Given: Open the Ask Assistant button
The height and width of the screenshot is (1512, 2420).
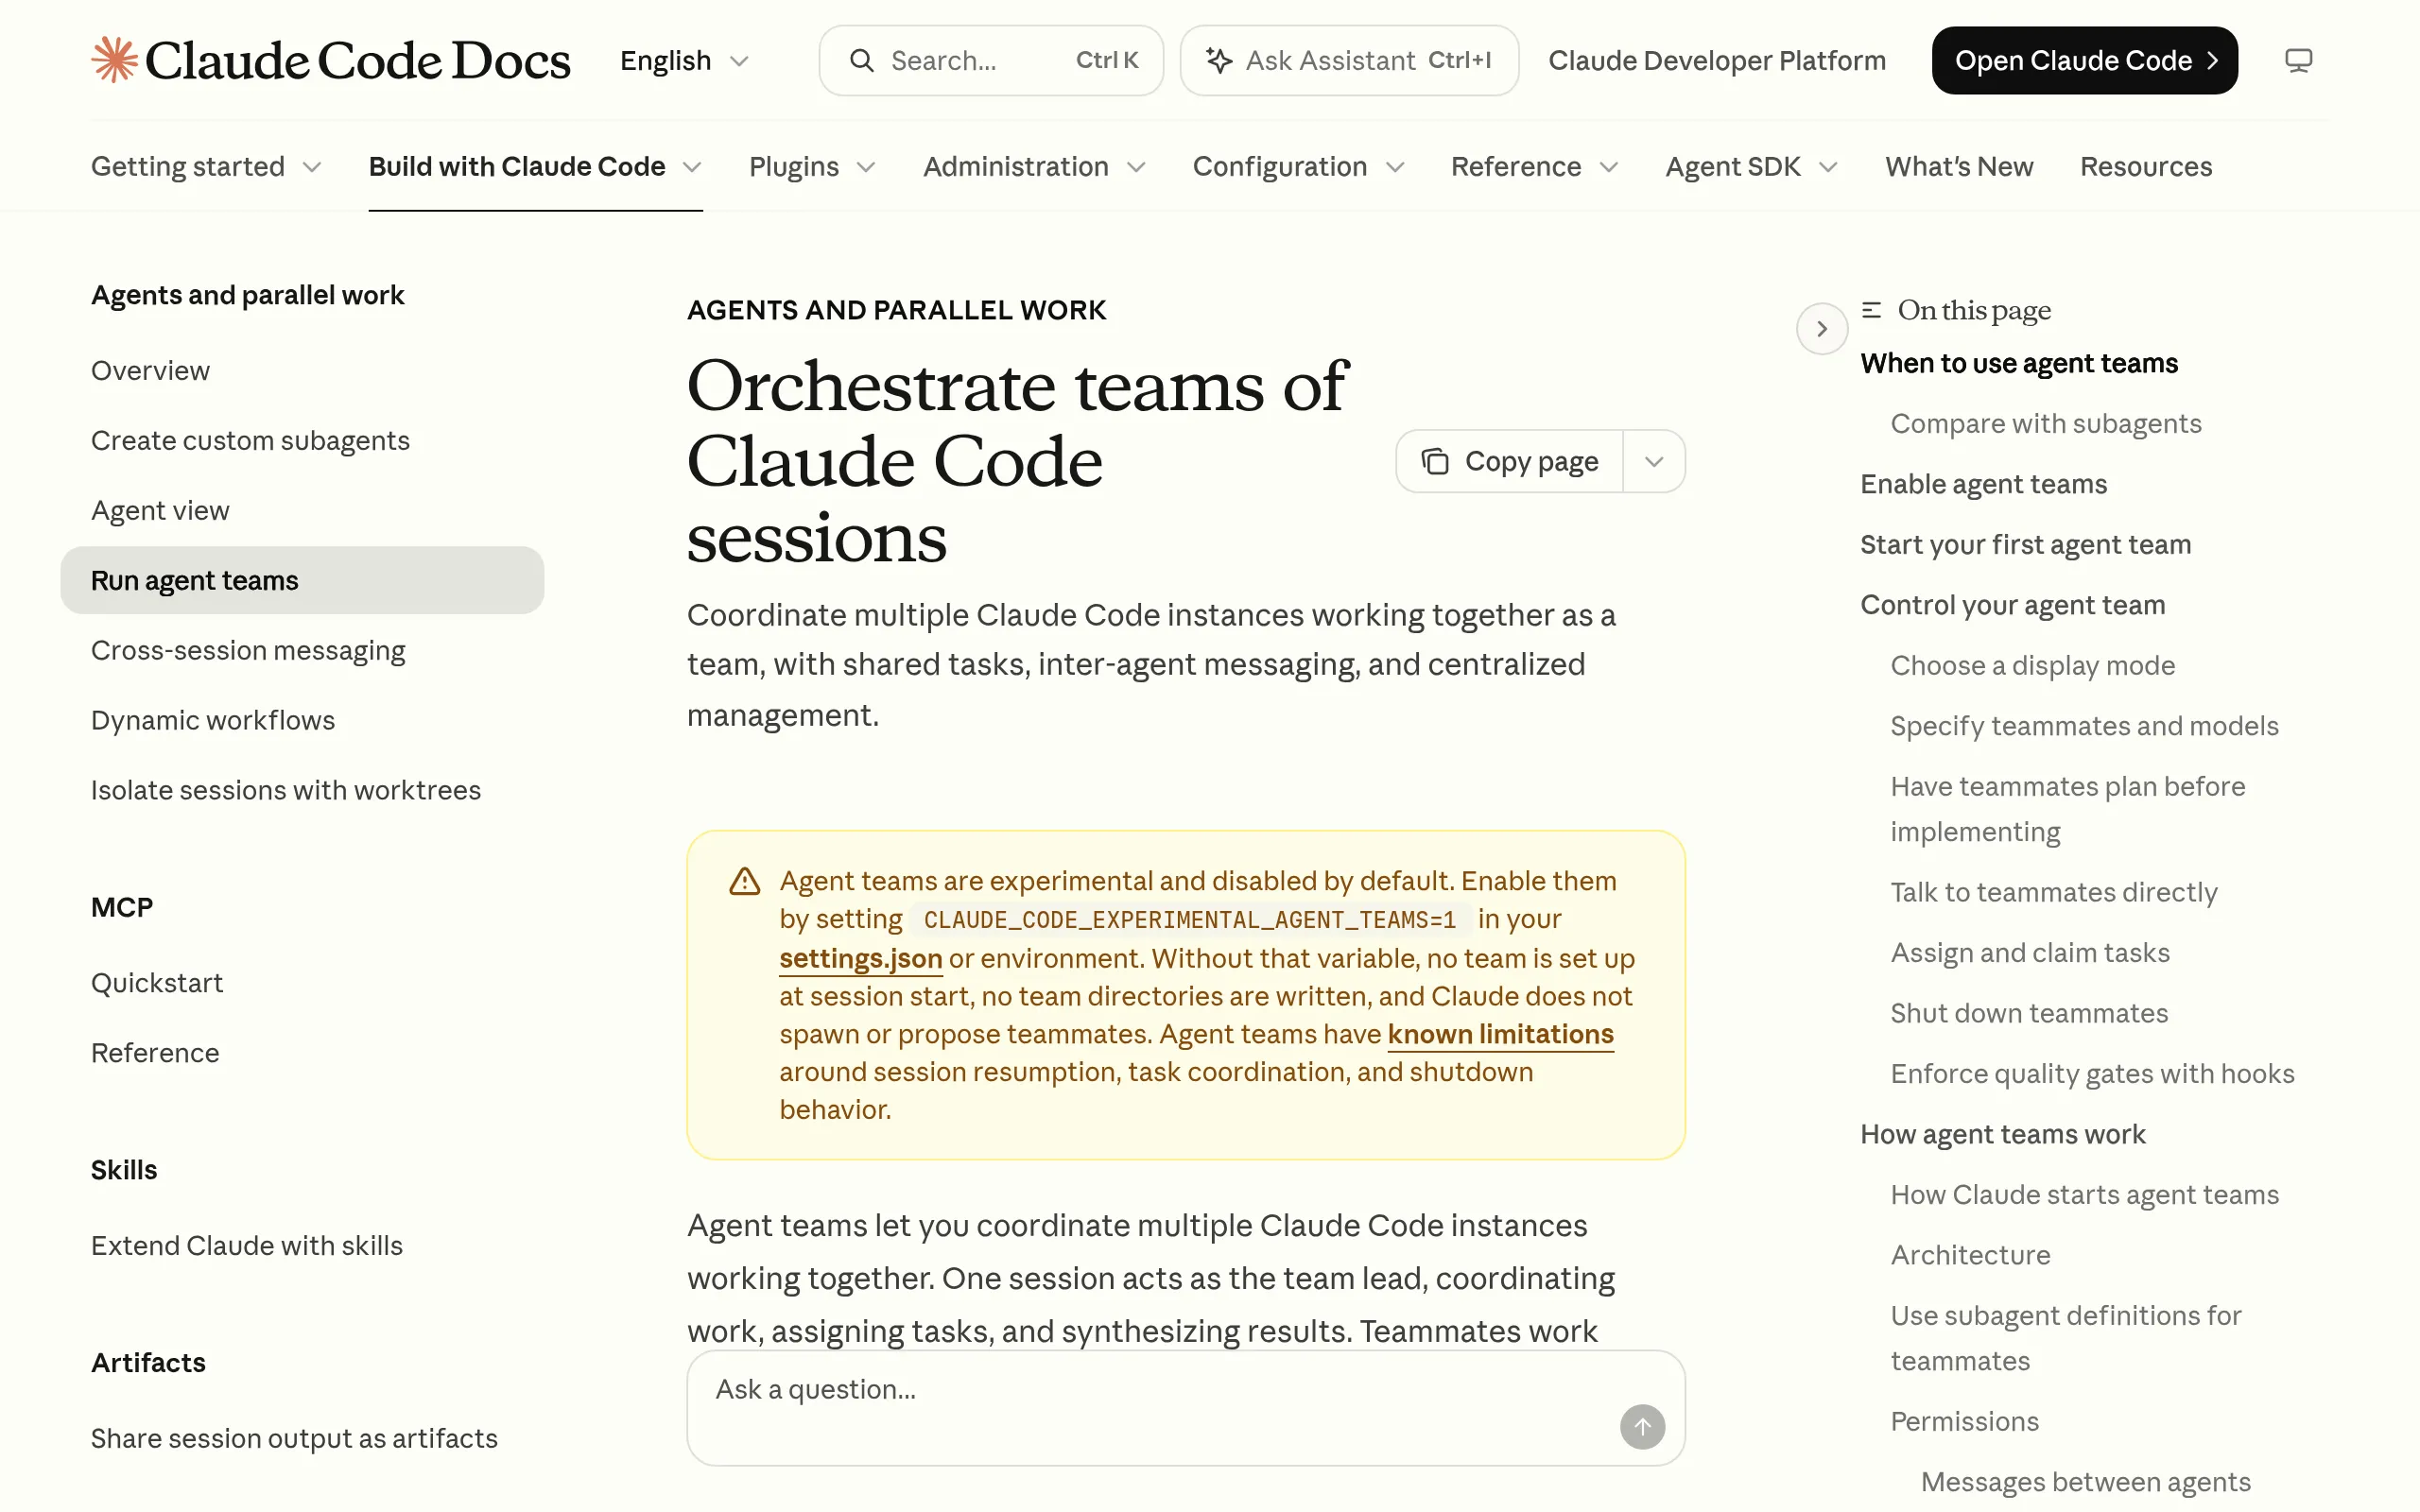Looking at the screenshot, I should pyautogui.click(x=1348, y=61).
